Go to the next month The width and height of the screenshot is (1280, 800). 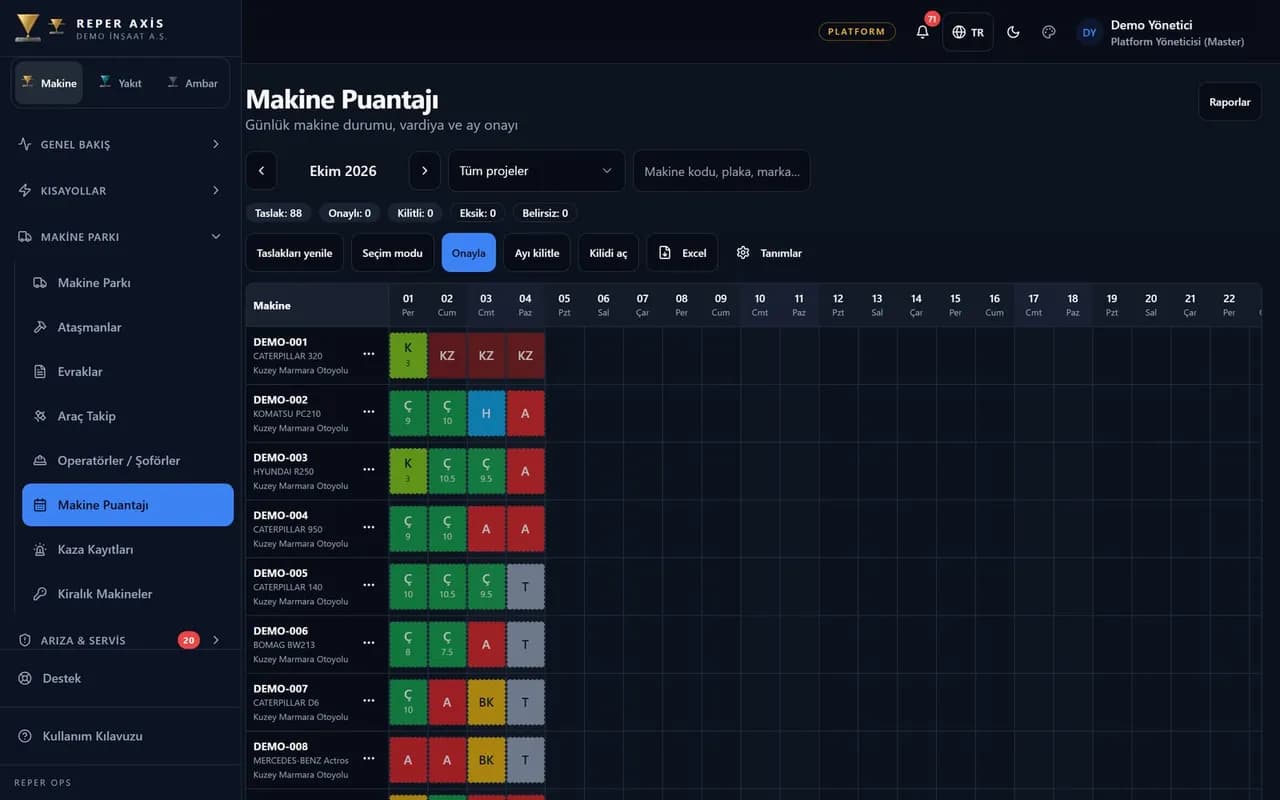(424, 171)
